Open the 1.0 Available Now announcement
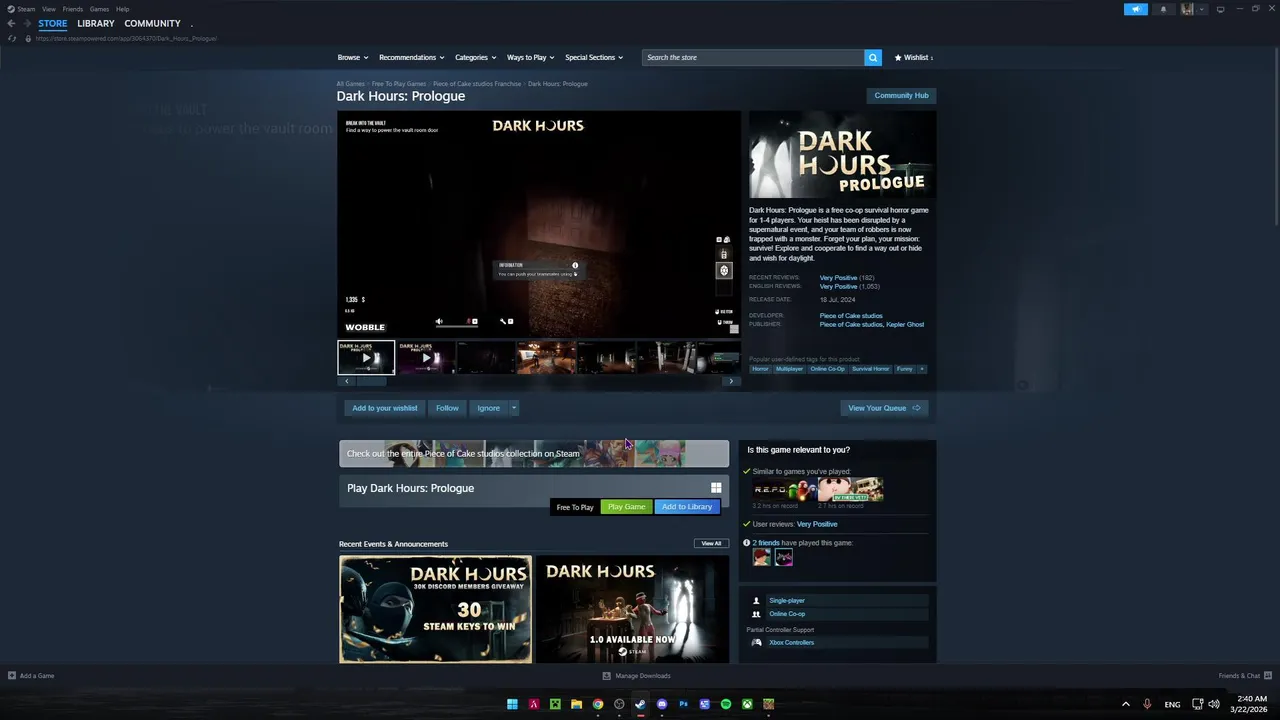Screen dimensions: 1280x720 click(632, 609)
